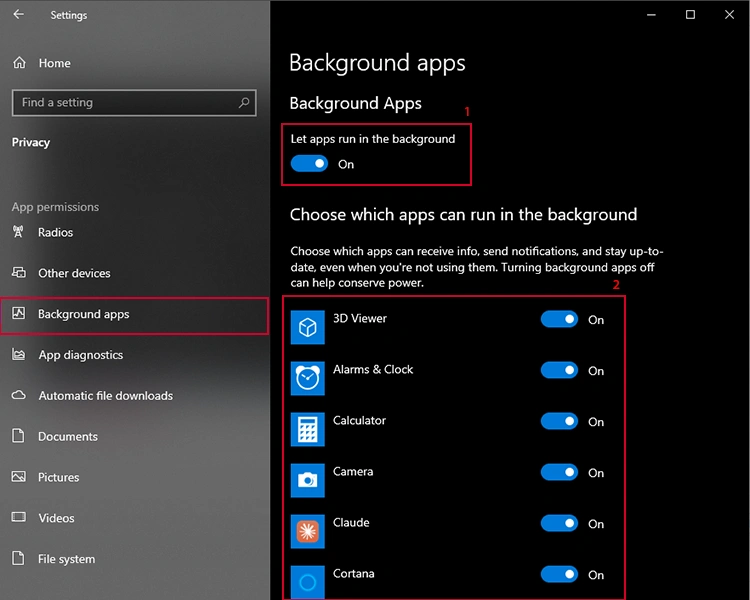Click the Cortana circle icon
750x600 pixels.
point(308,582)
